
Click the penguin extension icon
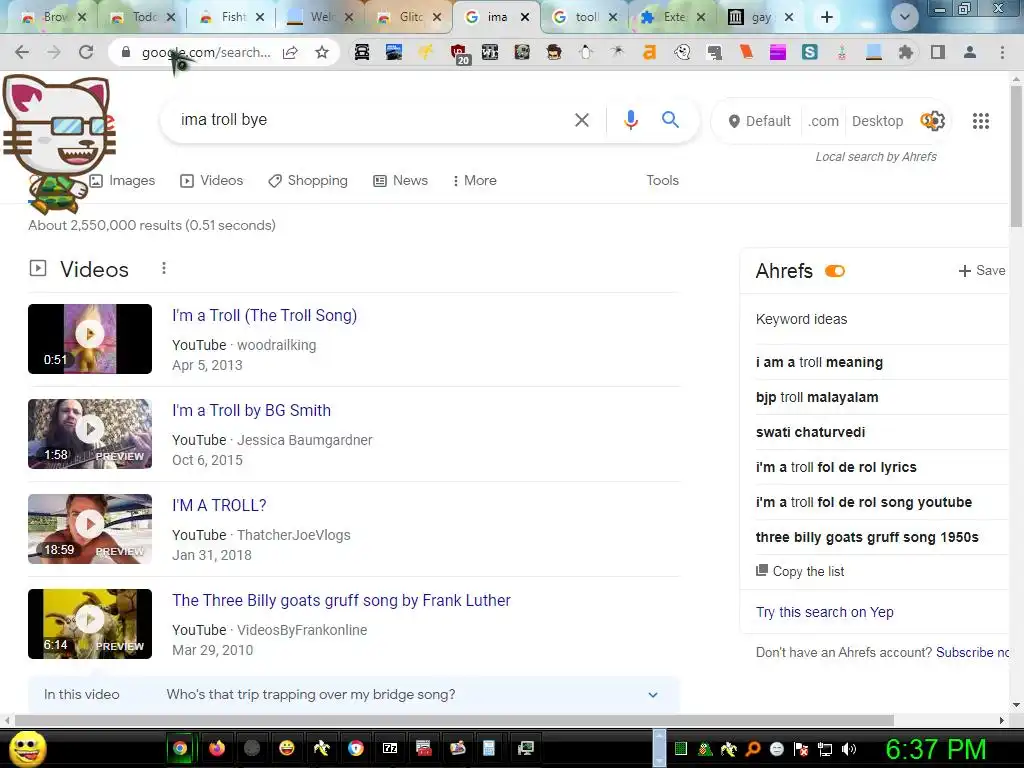pyautogui.click(x=586, y=52)
